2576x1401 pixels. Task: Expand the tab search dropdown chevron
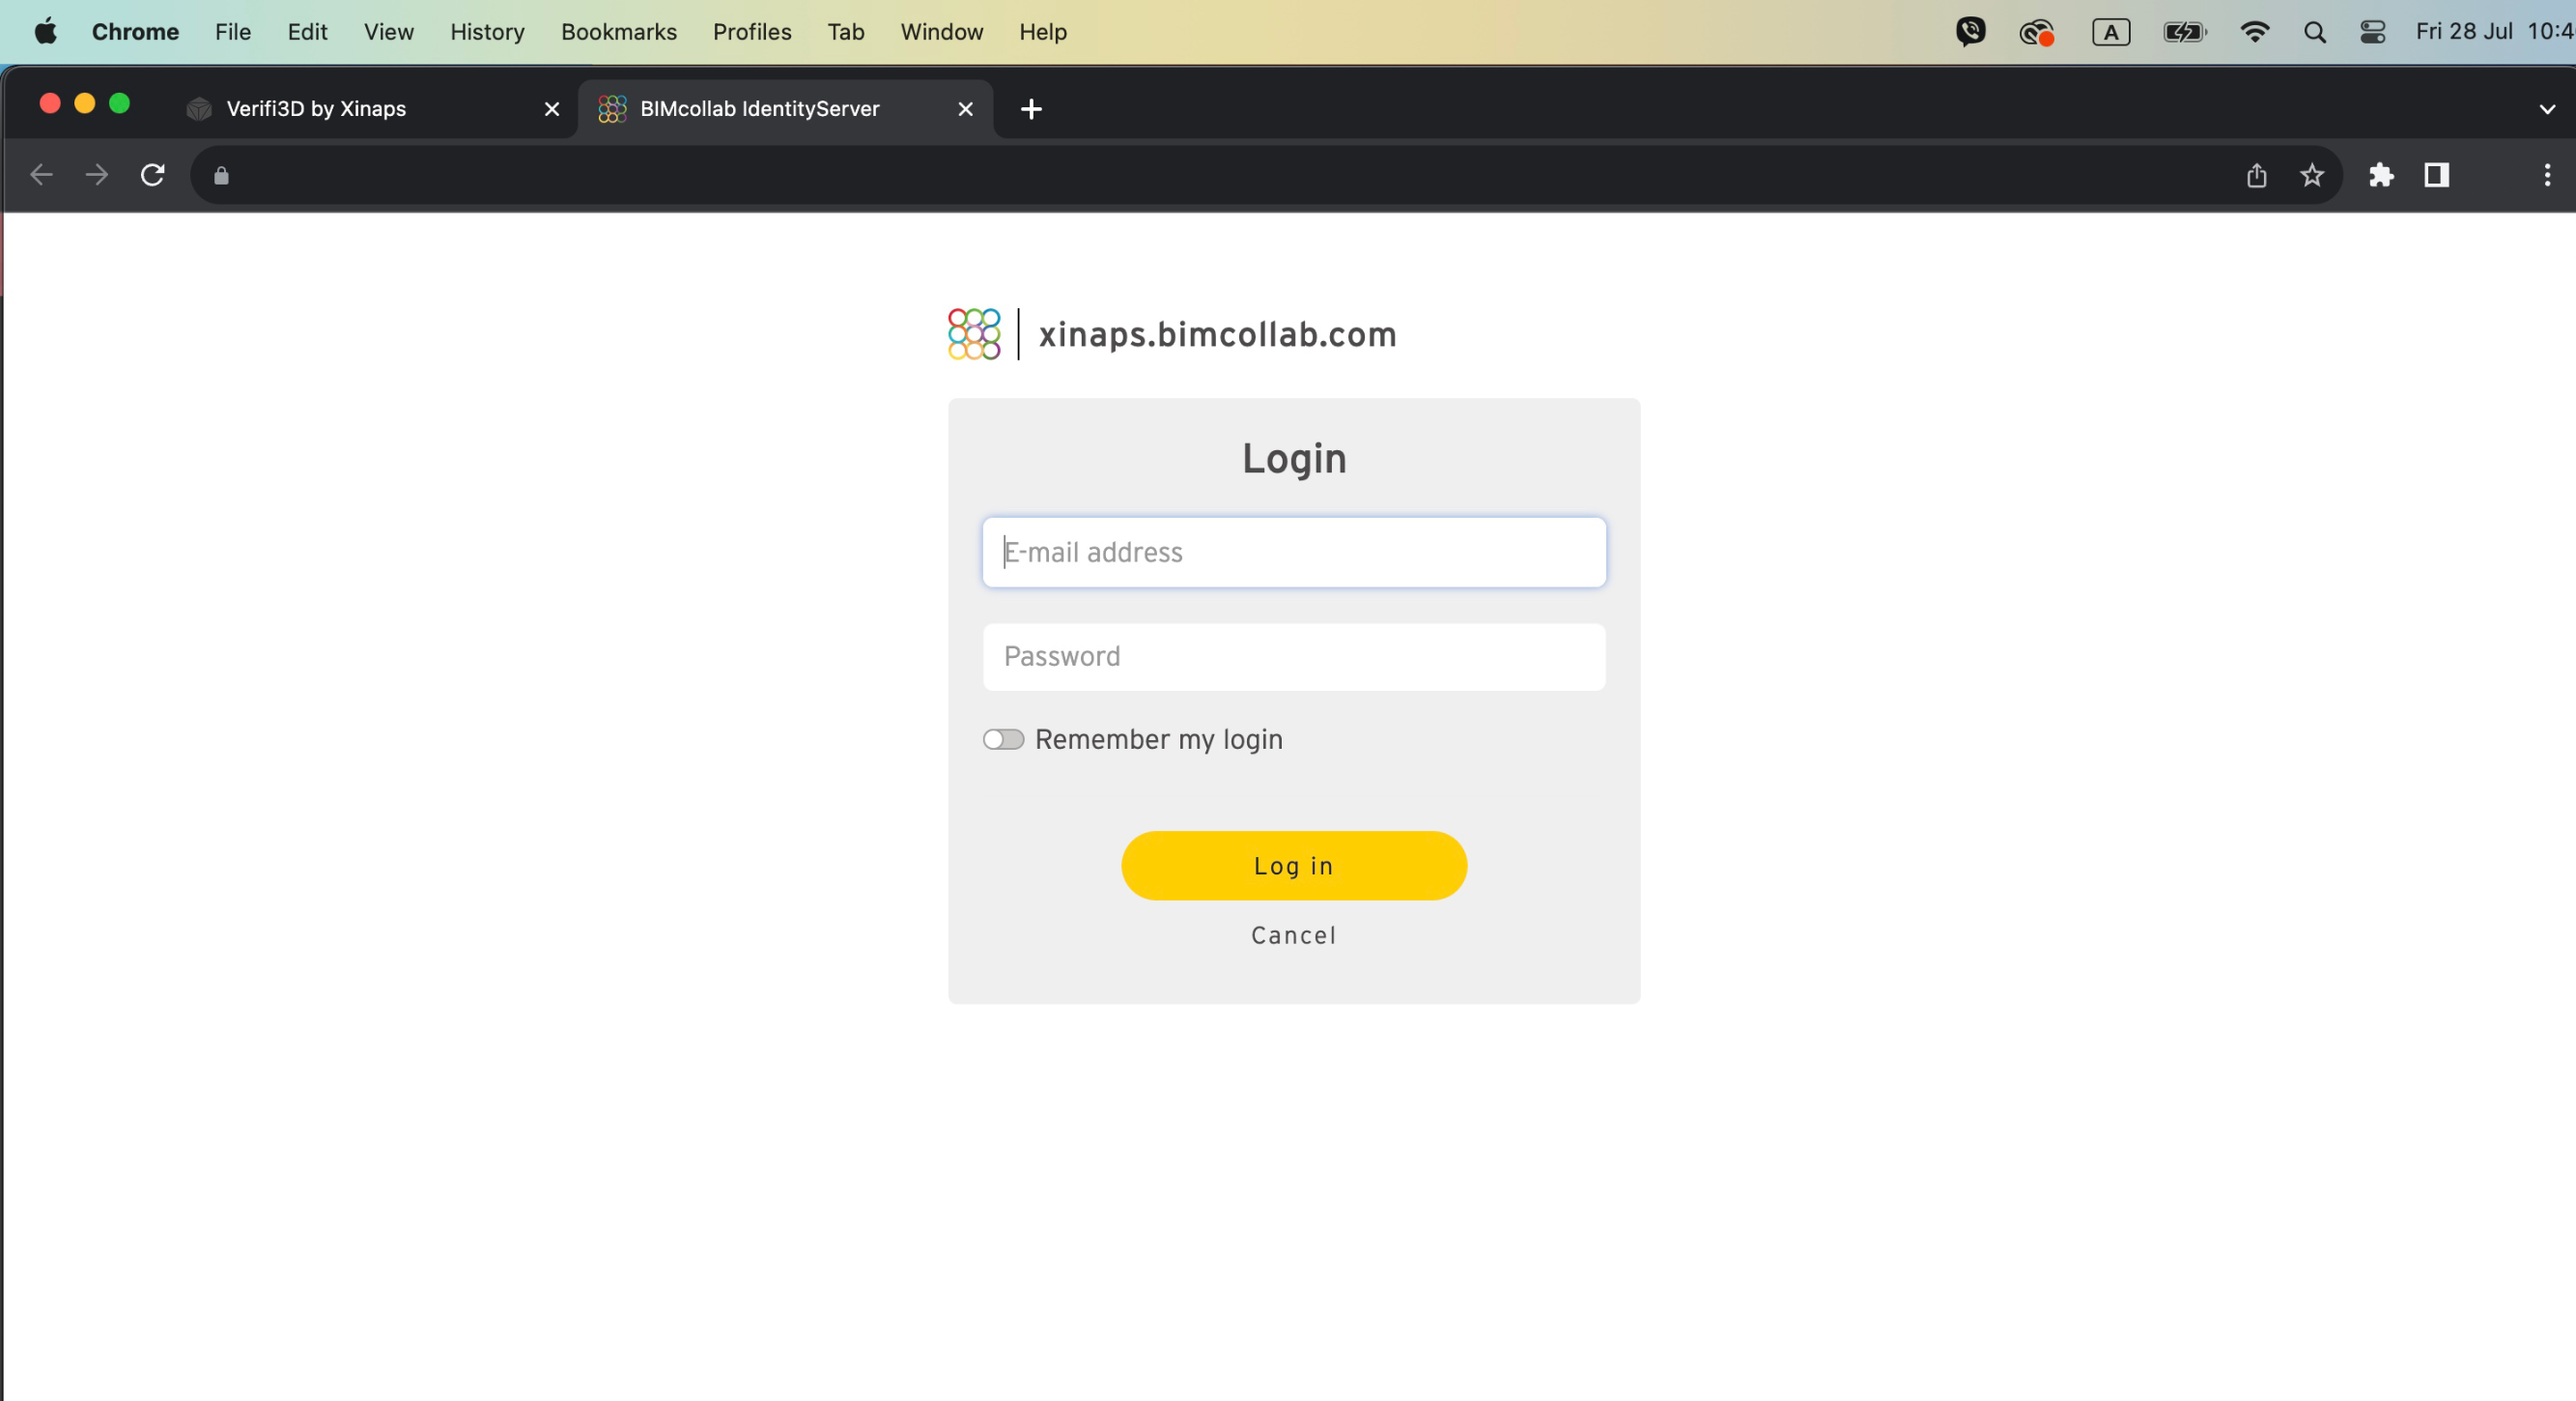pyautogui.click(x=2547, y=109)
